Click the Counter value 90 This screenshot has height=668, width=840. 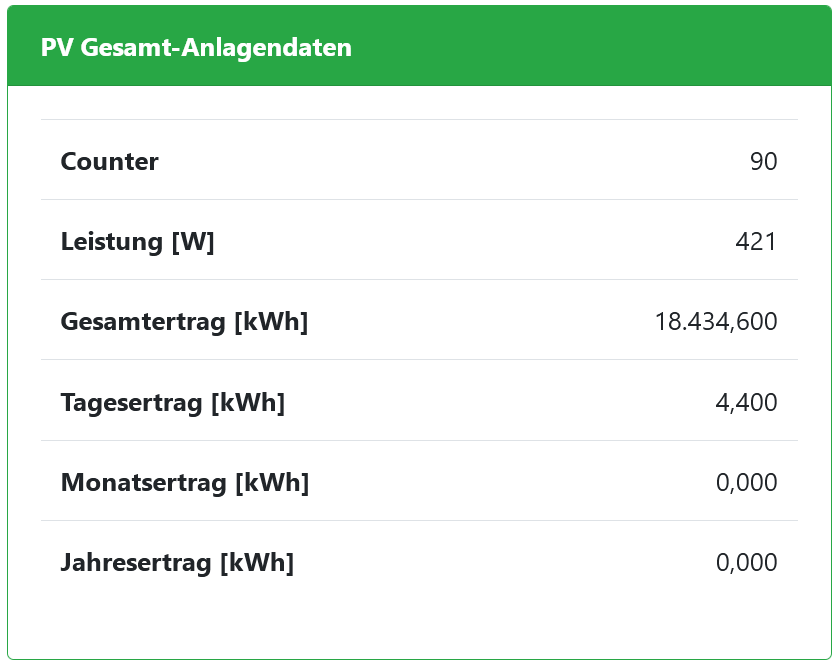pos(763,161)
